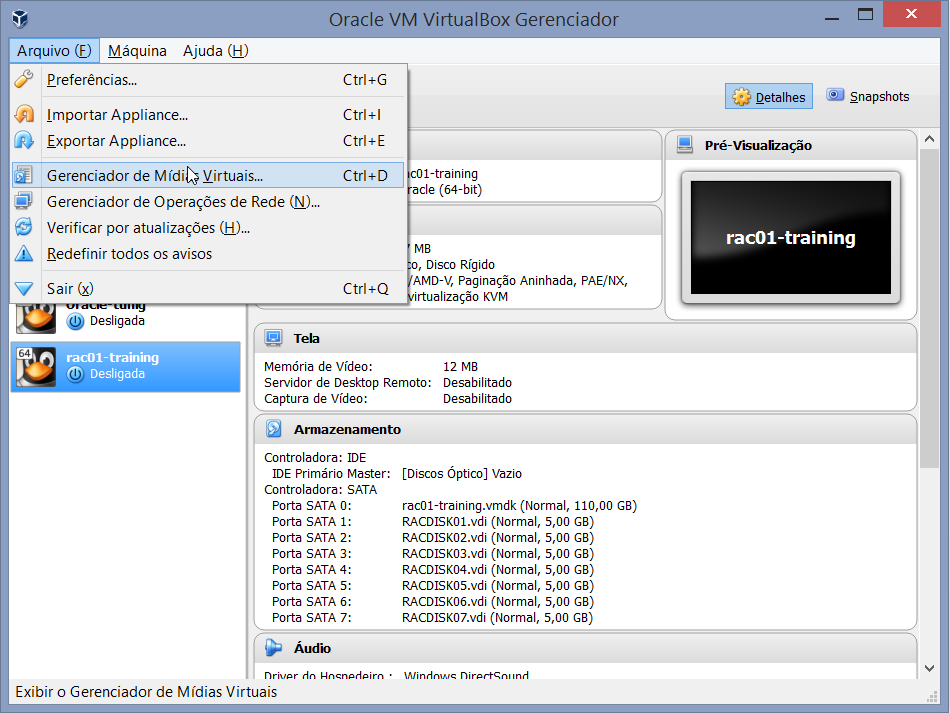Click the rac01-training penguin OS icon
Screen dimensions: 950x713
coord(36,366)
